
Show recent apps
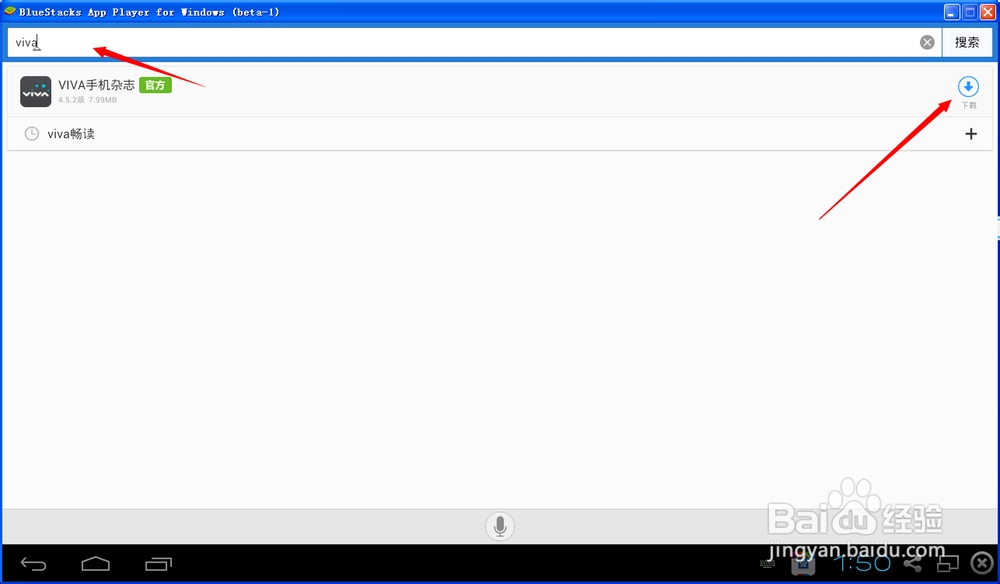pyautogui.click(x=158, y=564)
